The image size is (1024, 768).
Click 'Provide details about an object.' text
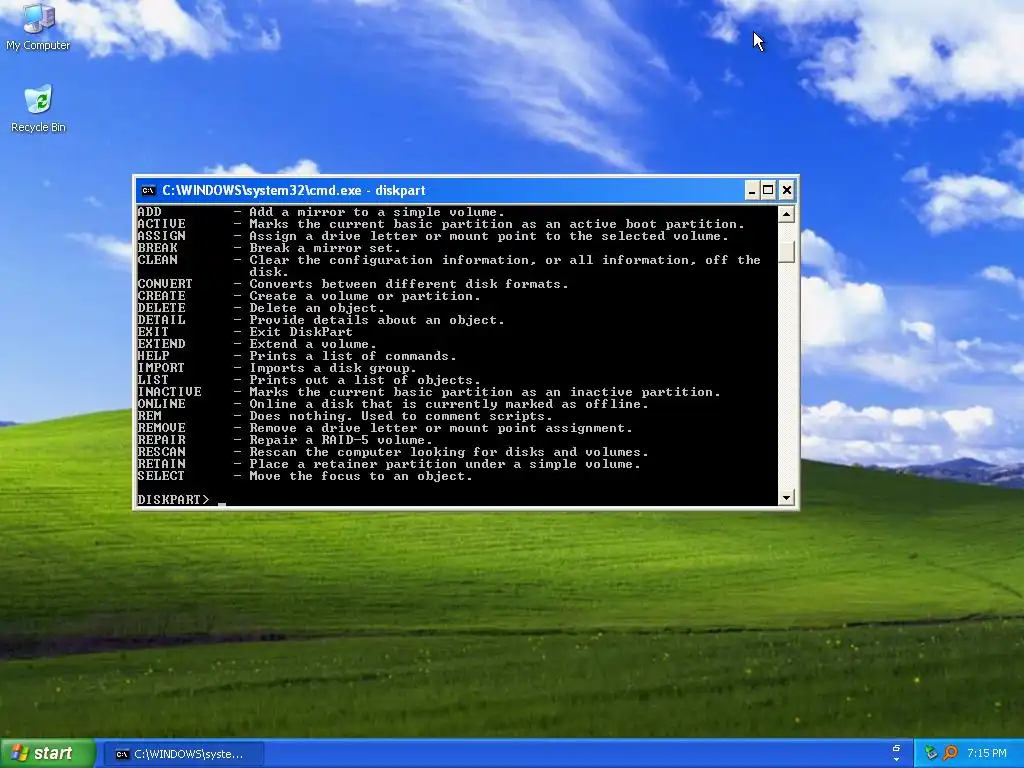point(377,320)
